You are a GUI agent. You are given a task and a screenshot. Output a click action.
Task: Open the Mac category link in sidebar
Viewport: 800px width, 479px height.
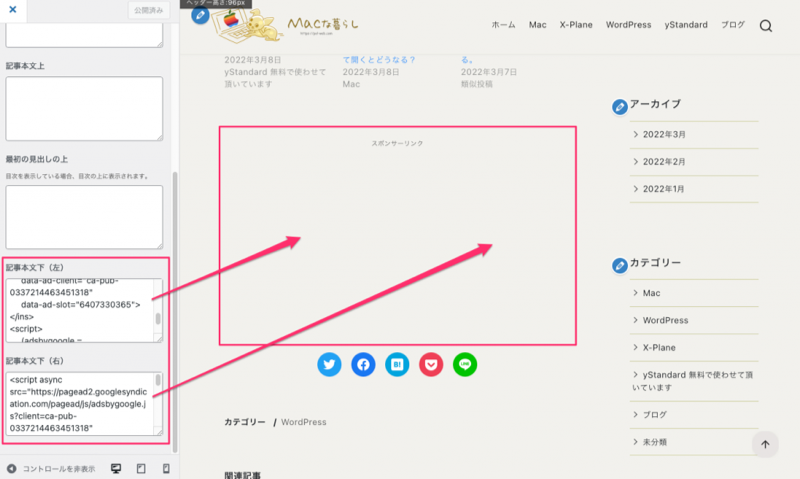[x=651, y=293]
